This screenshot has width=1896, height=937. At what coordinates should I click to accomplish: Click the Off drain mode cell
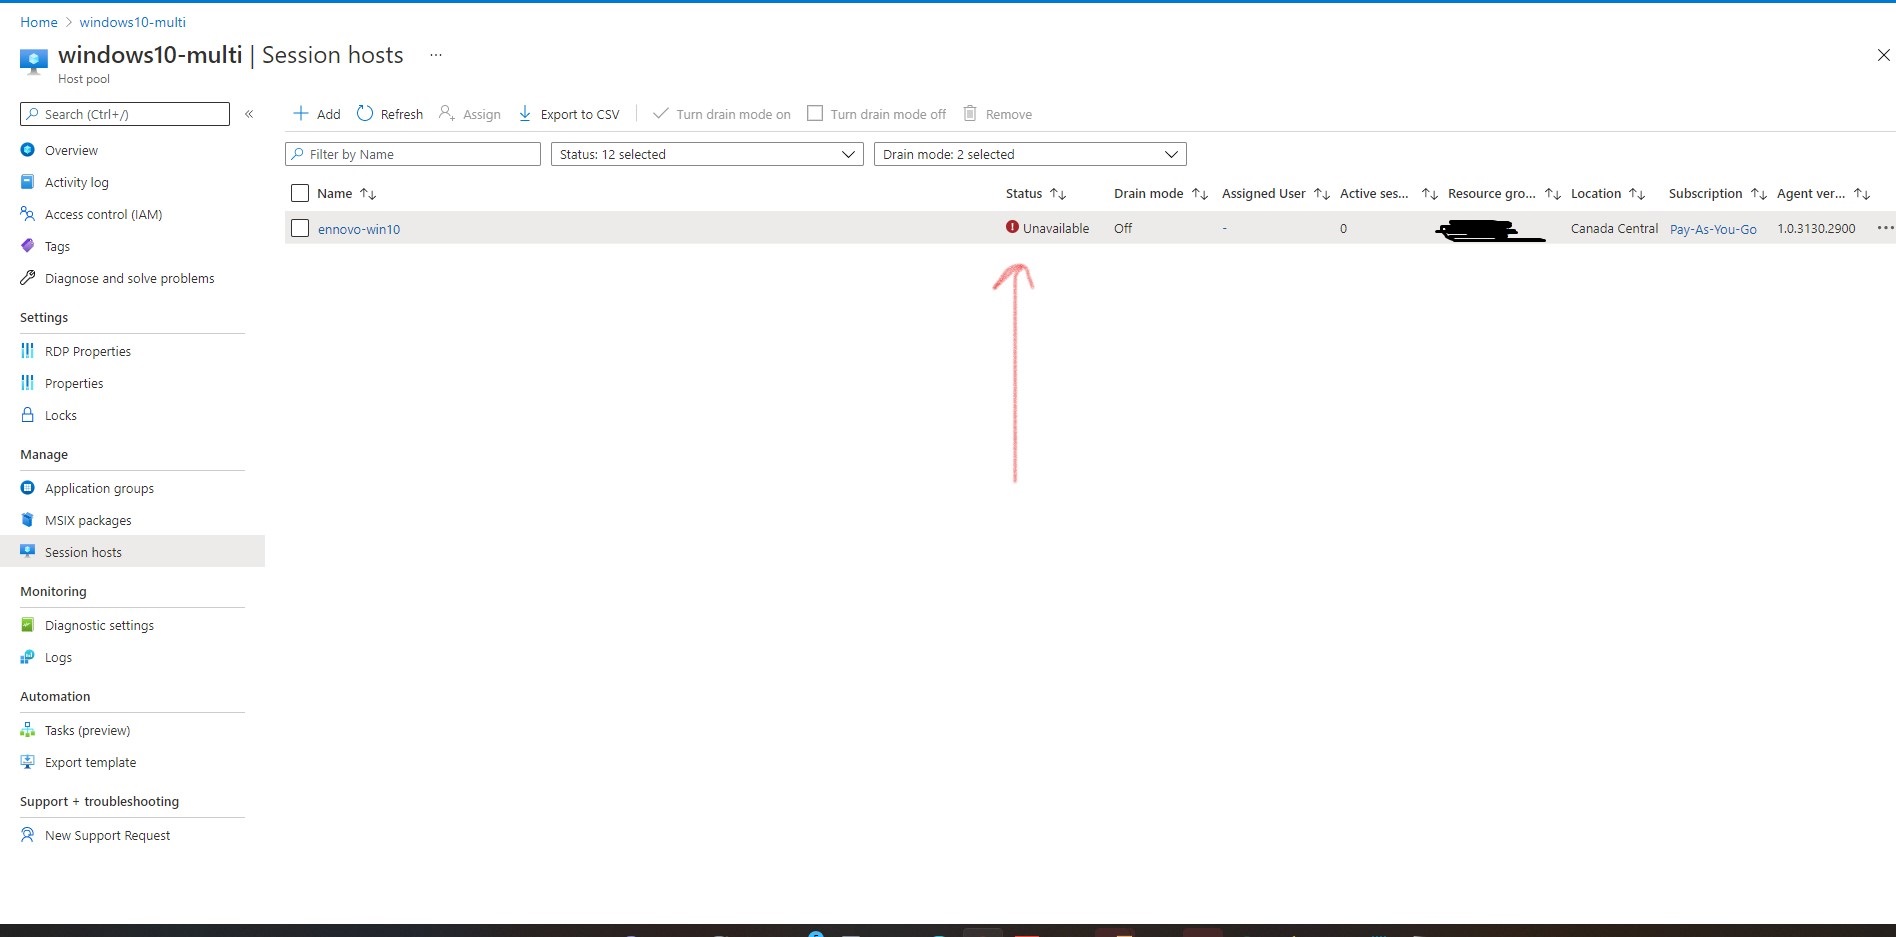1123,228
